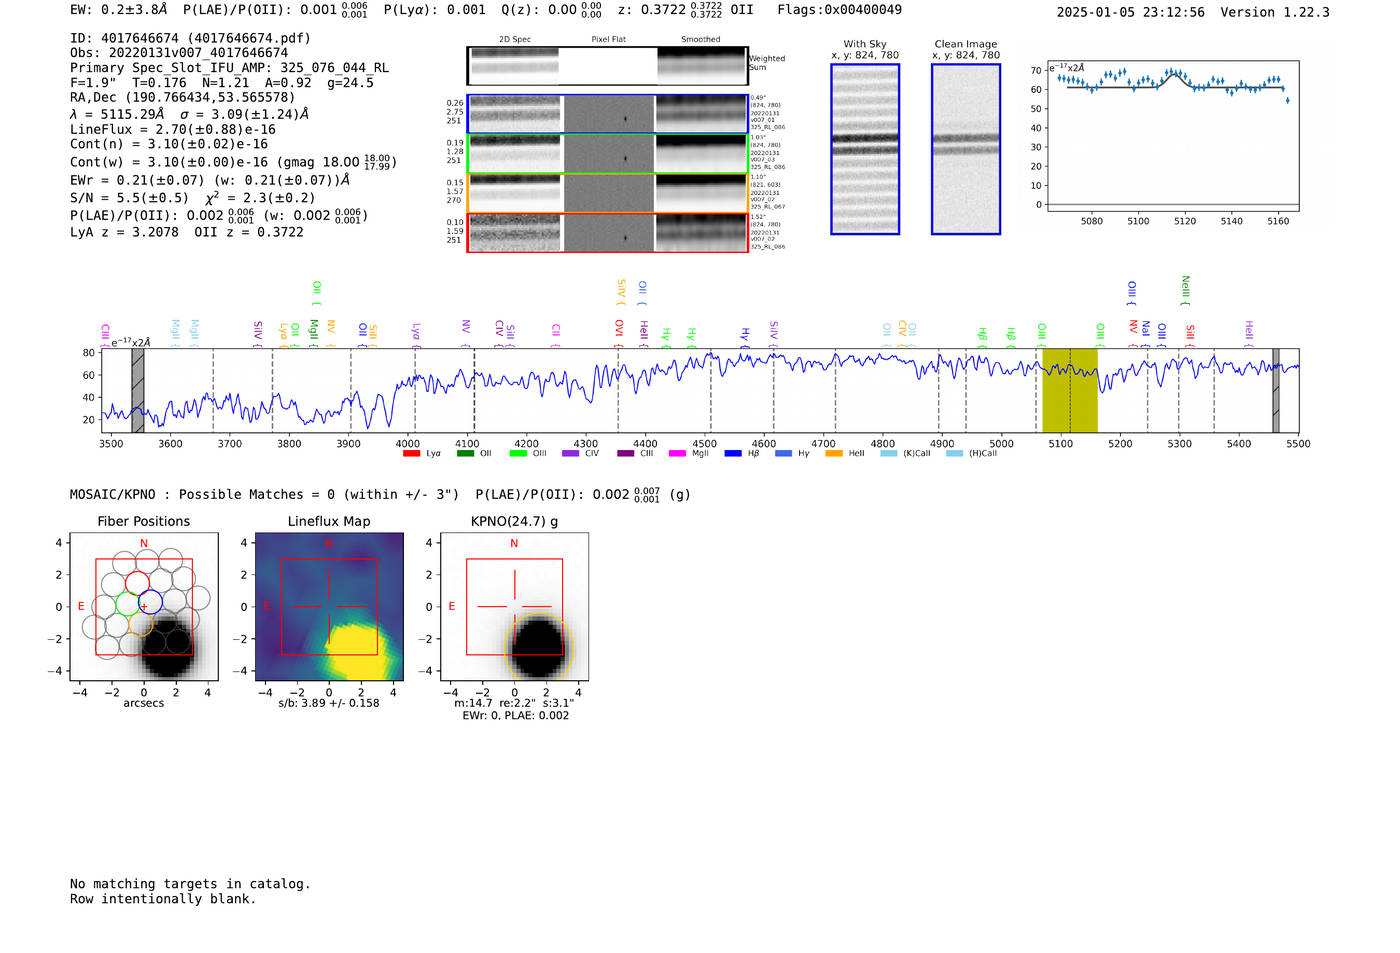This screenshot has height=953, width=1400.
Task: Click the orange HeII legend swatch
Action: 834,454
